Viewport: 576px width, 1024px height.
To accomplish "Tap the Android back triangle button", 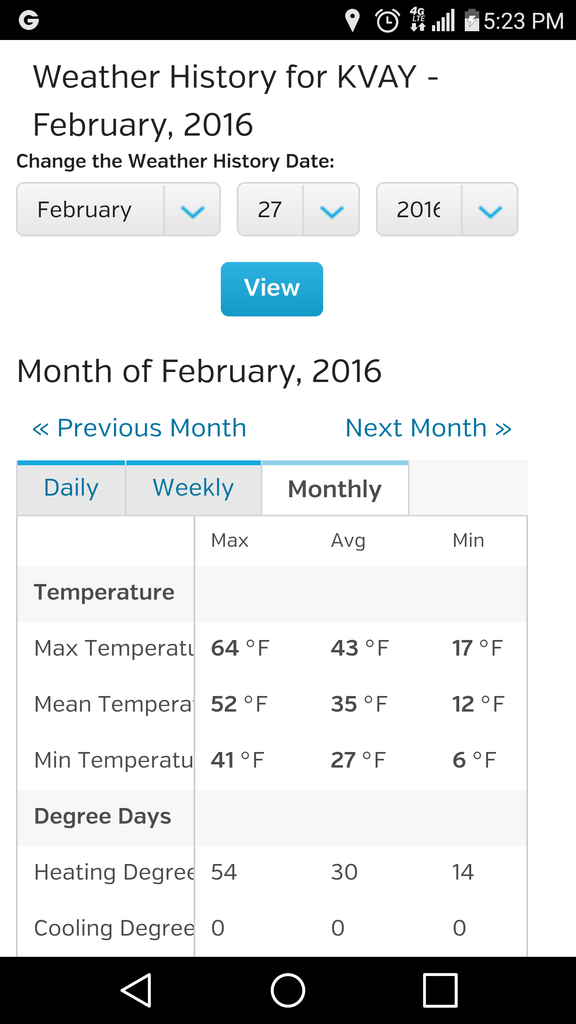I will (137, 990).
